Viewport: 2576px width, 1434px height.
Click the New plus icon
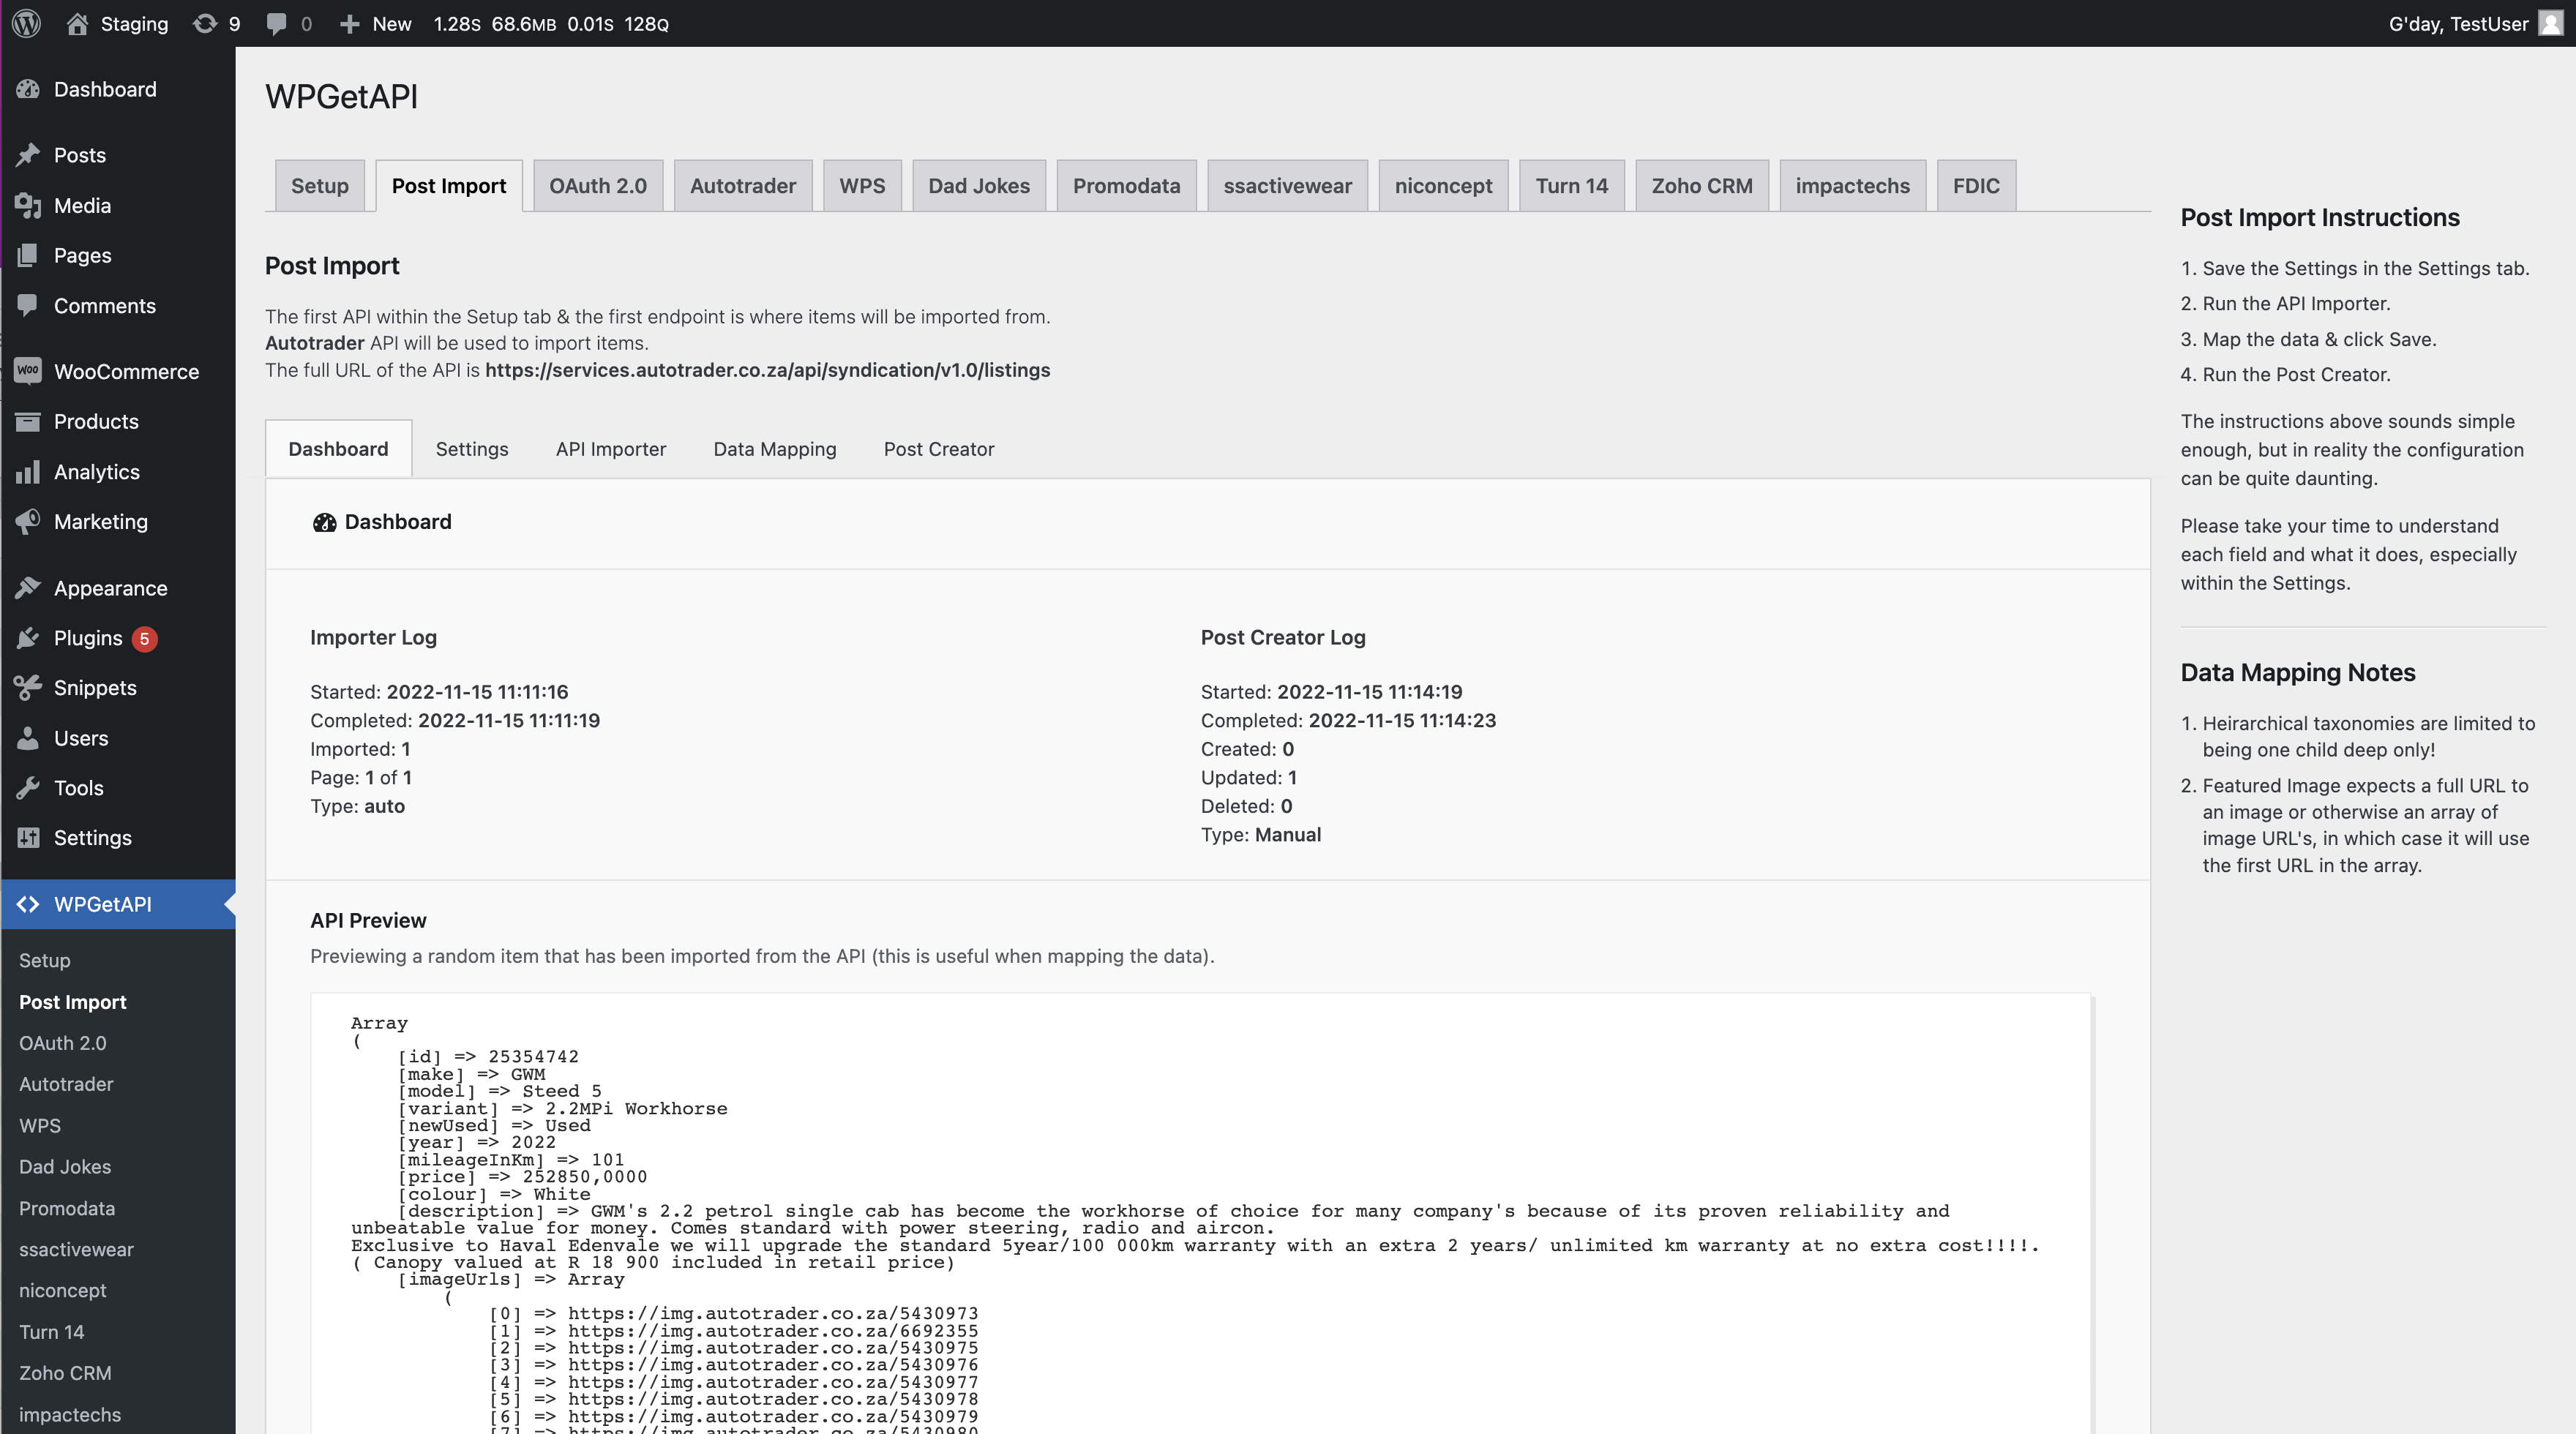click(349, 23)
